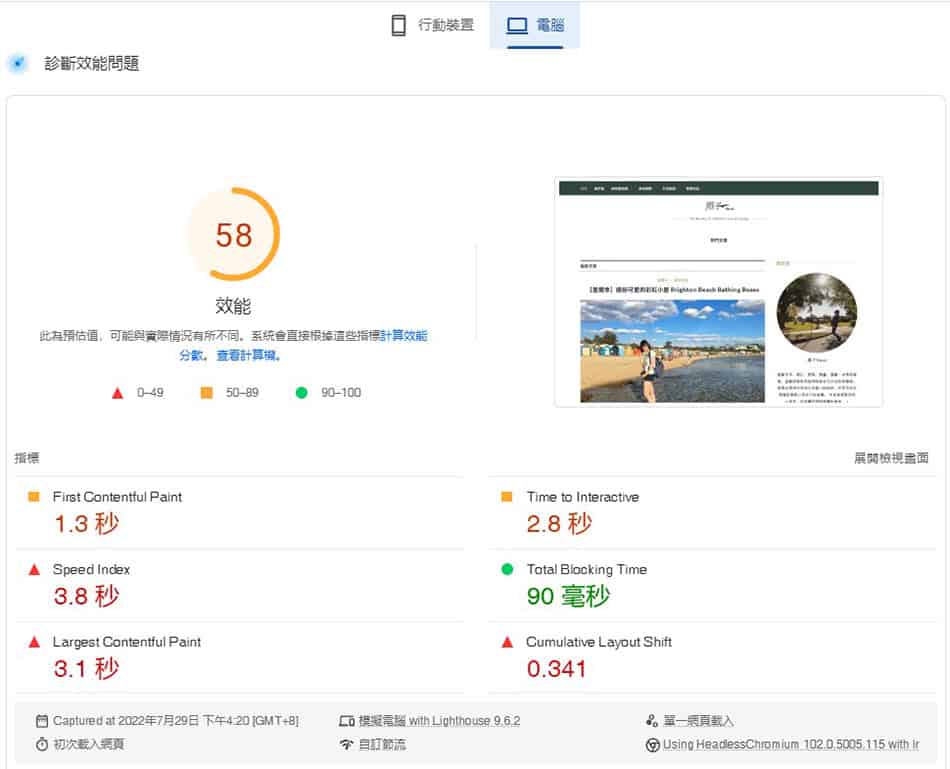The image size is (950, 769).
Task: Click the orange square beside First Contentful Paint
Action: pos(33,496)
